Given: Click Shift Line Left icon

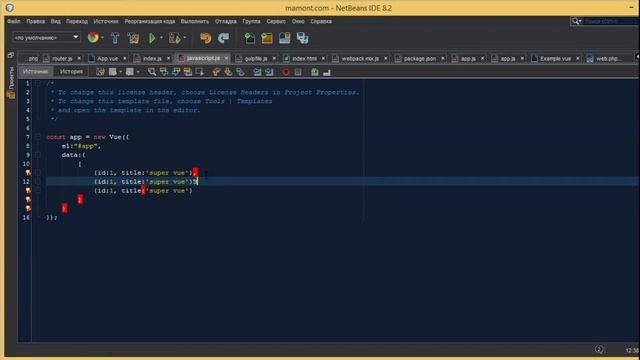Looking at the screenshot, I should [257, 72].
